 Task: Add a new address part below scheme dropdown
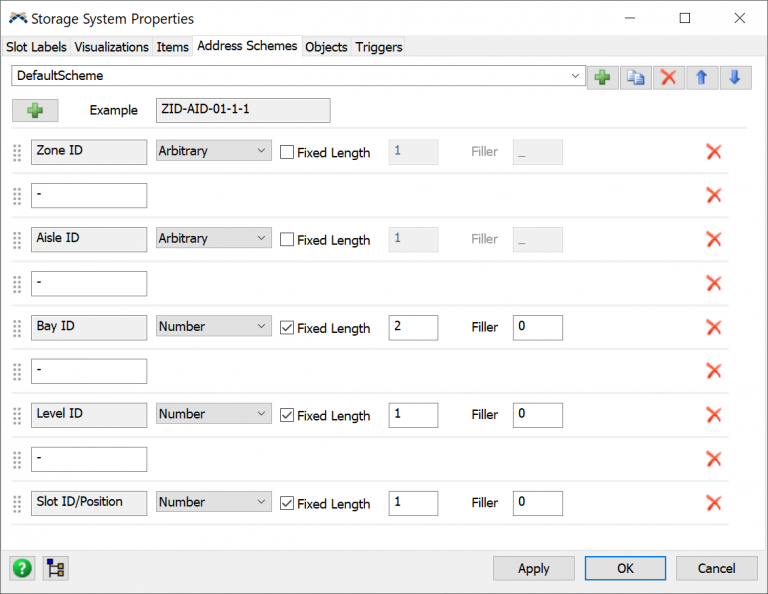tap(35, 110)
